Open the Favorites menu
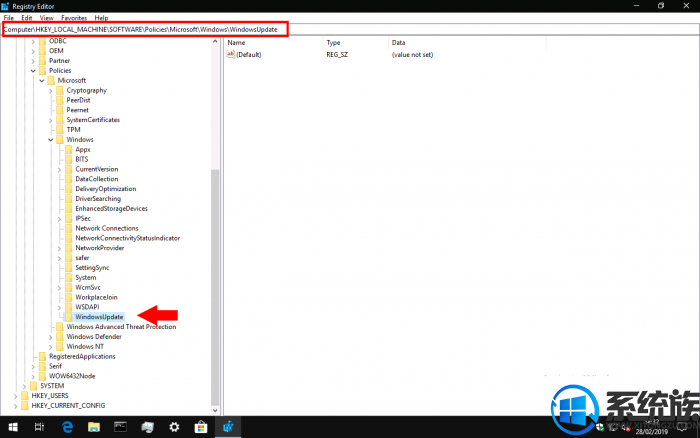The image size is (700, 438). [74, 18]
